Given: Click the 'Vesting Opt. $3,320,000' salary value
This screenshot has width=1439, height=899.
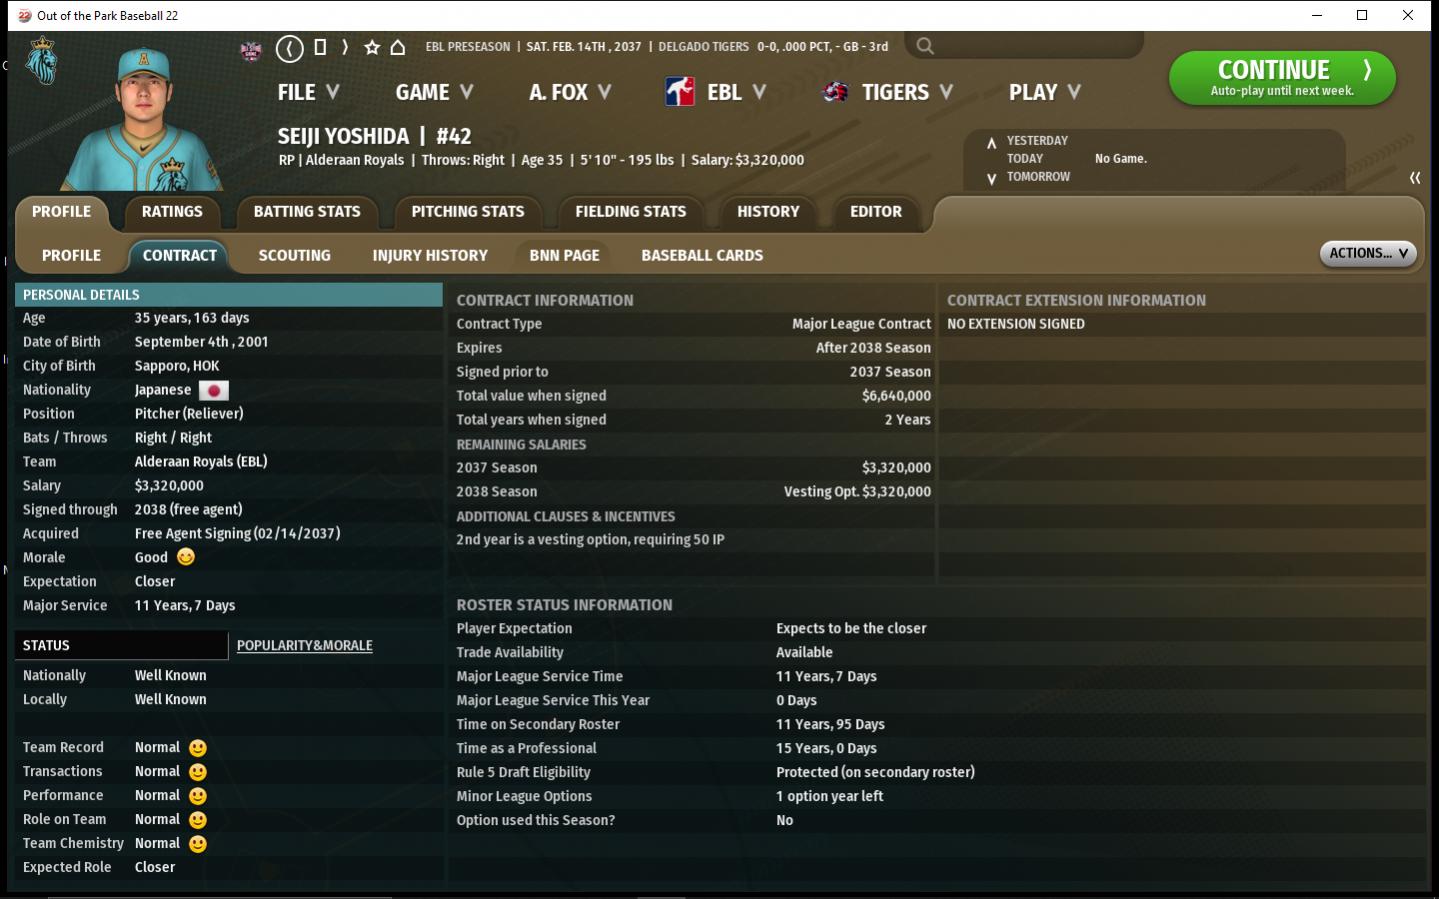Looking at the screenshot, I should 857,492.
